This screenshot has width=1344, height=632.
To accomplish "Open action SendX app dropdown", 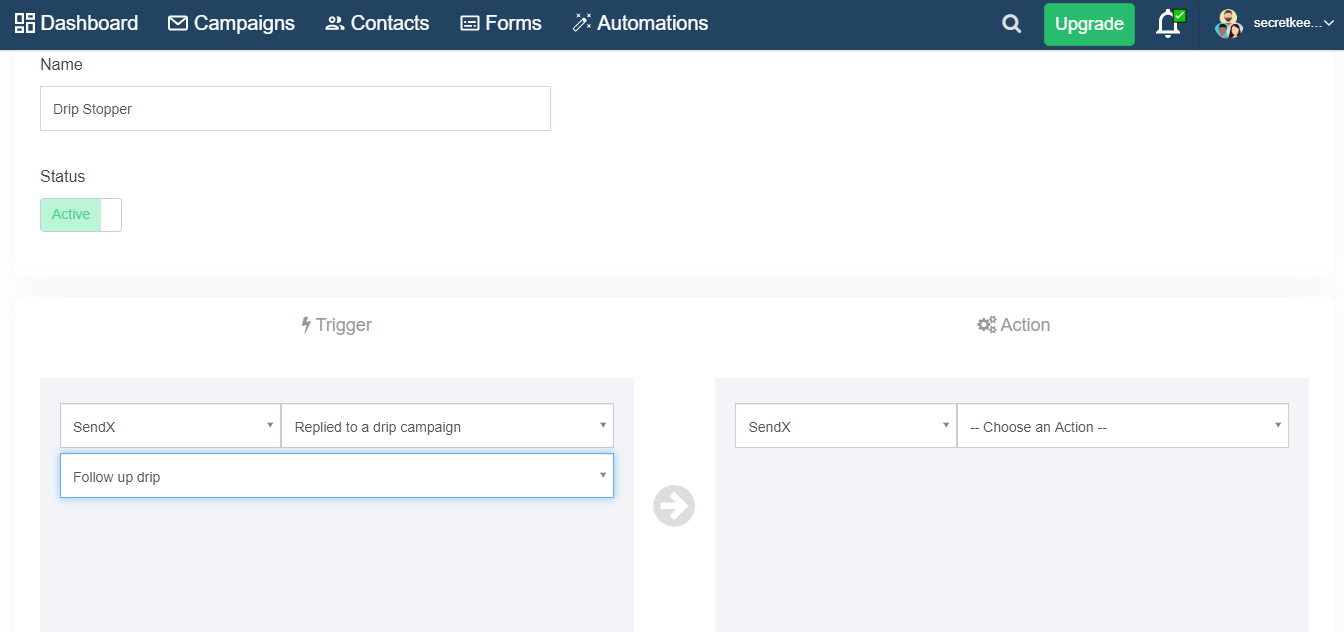I will click(846, 426).
